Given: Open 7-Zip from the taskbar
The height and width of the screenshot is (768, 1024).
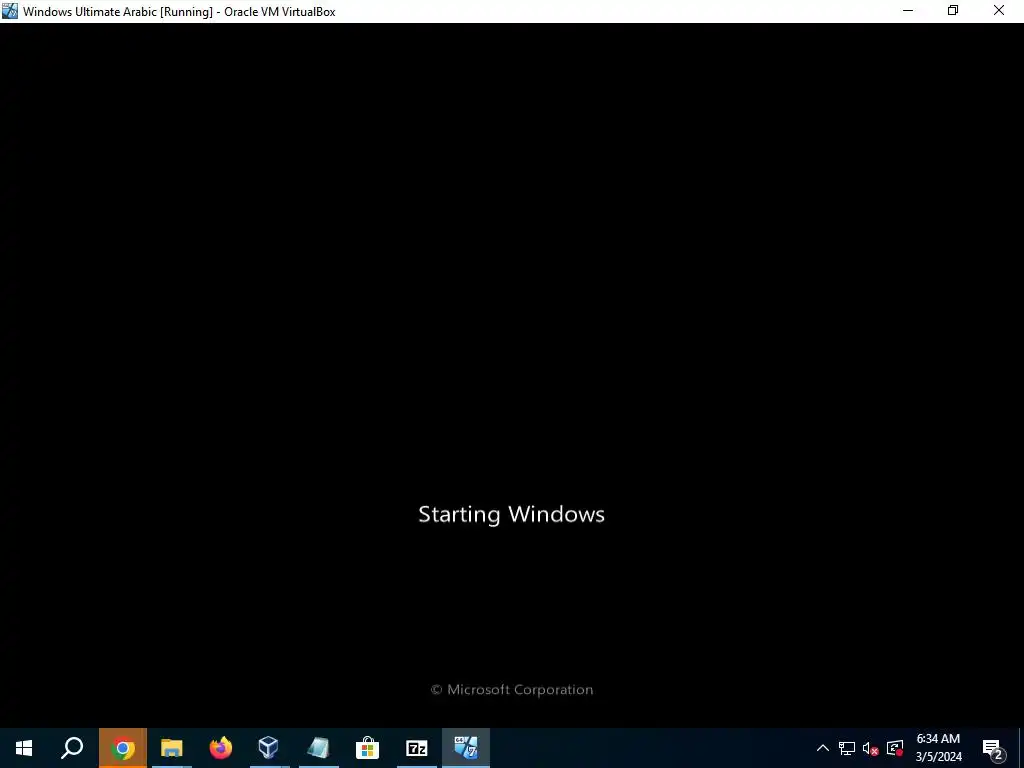Looking at the screenshot, I should point(417,748).
